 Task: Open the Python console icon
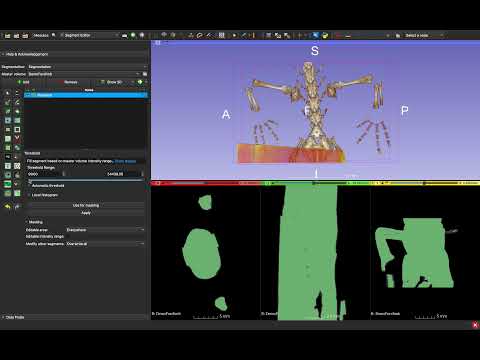[325, 35]
